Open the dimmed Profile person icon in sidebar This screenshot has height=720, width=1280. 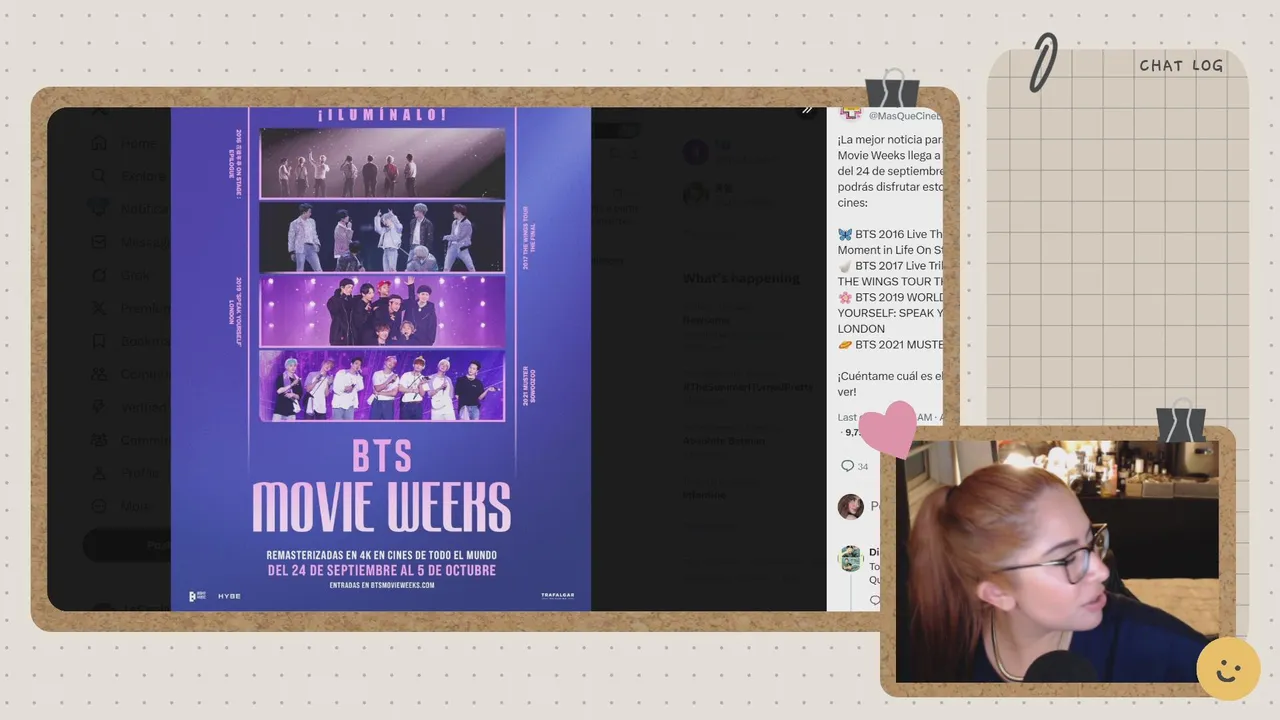[x=99, y=473]
